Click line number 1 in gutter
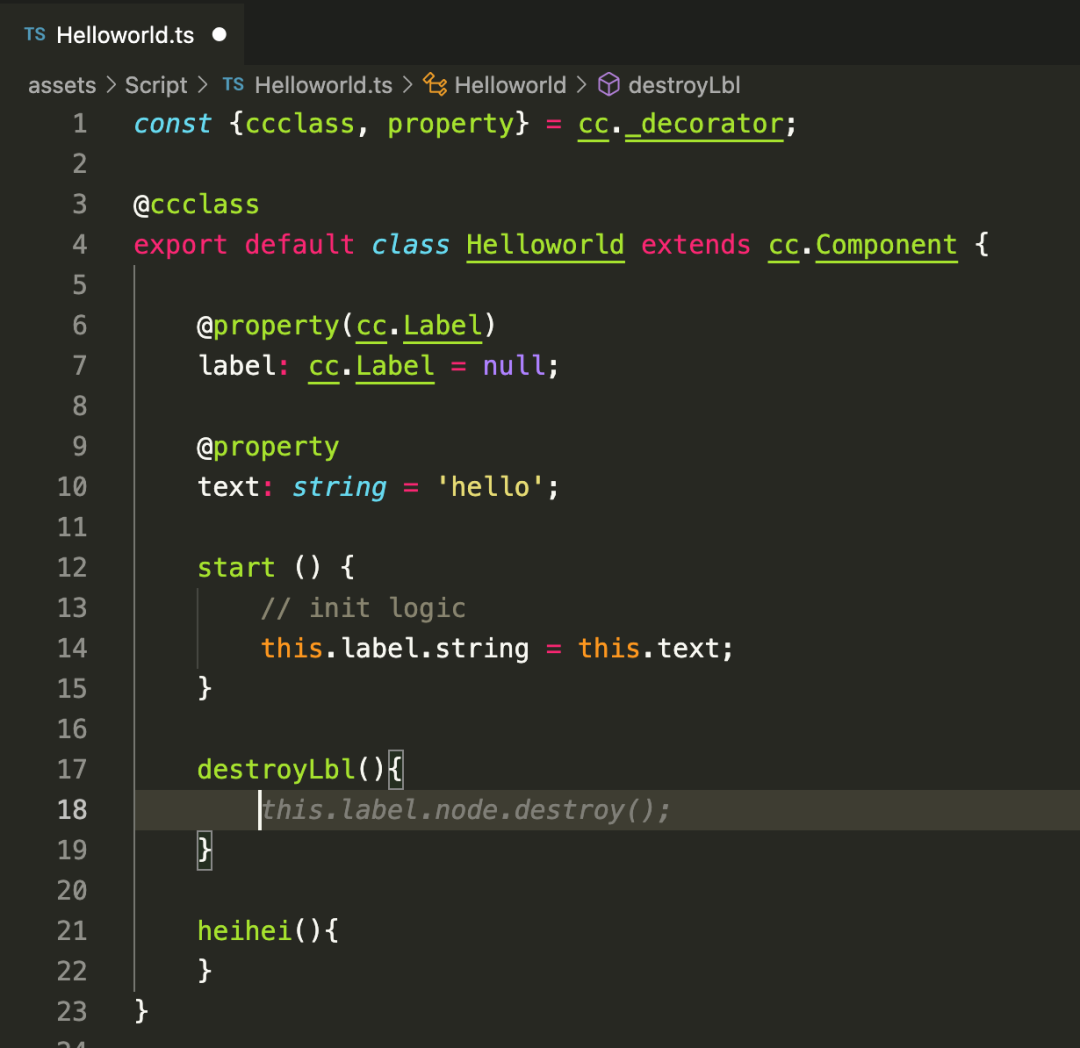 click(80, 124)
